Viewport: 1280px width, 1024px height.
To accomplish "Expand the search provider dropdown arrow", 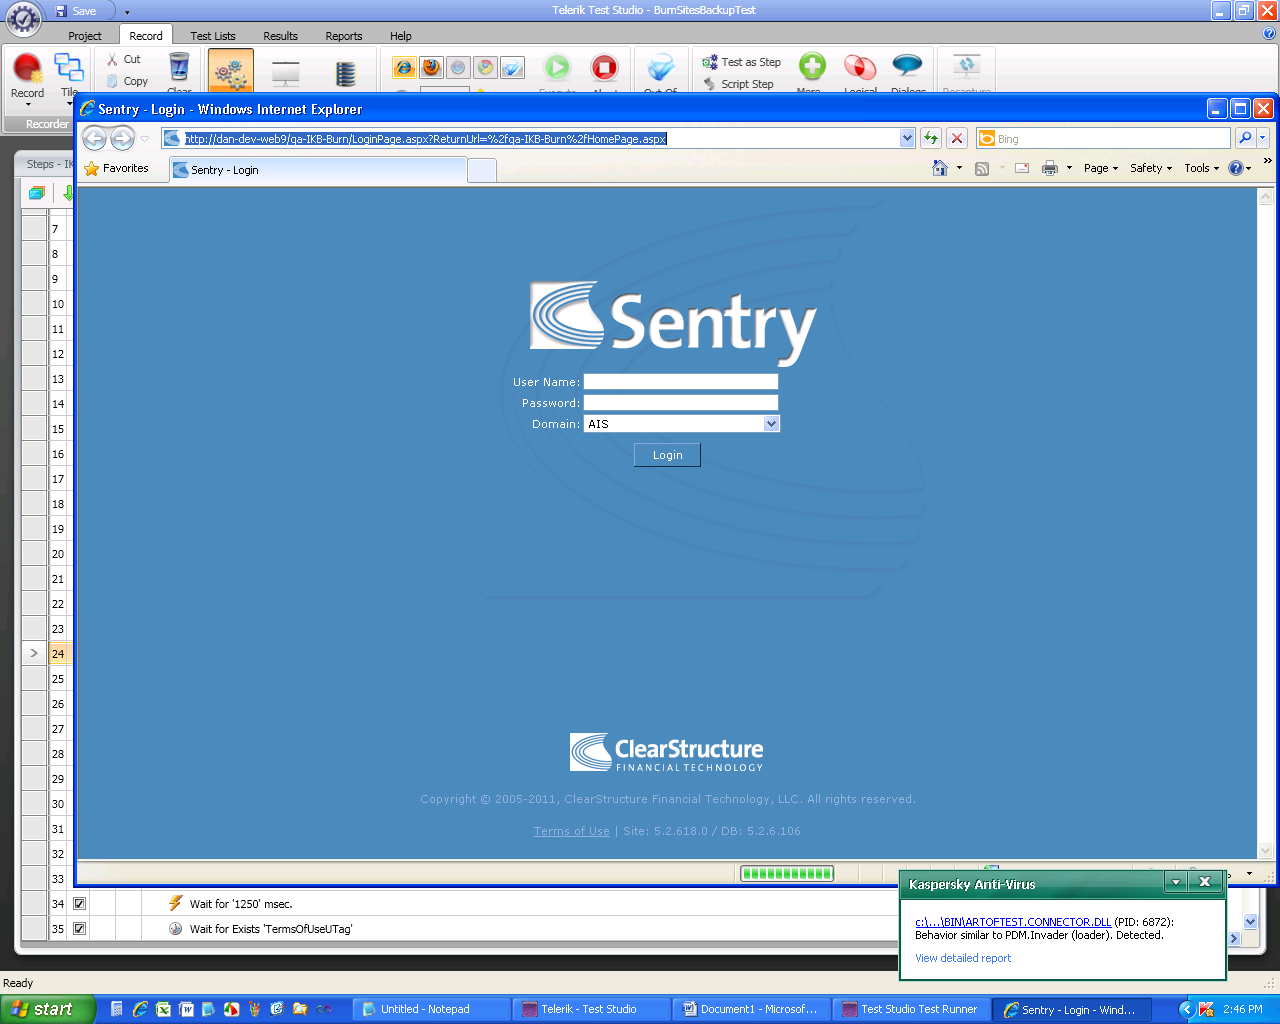I will click(x=1263, y=138).
